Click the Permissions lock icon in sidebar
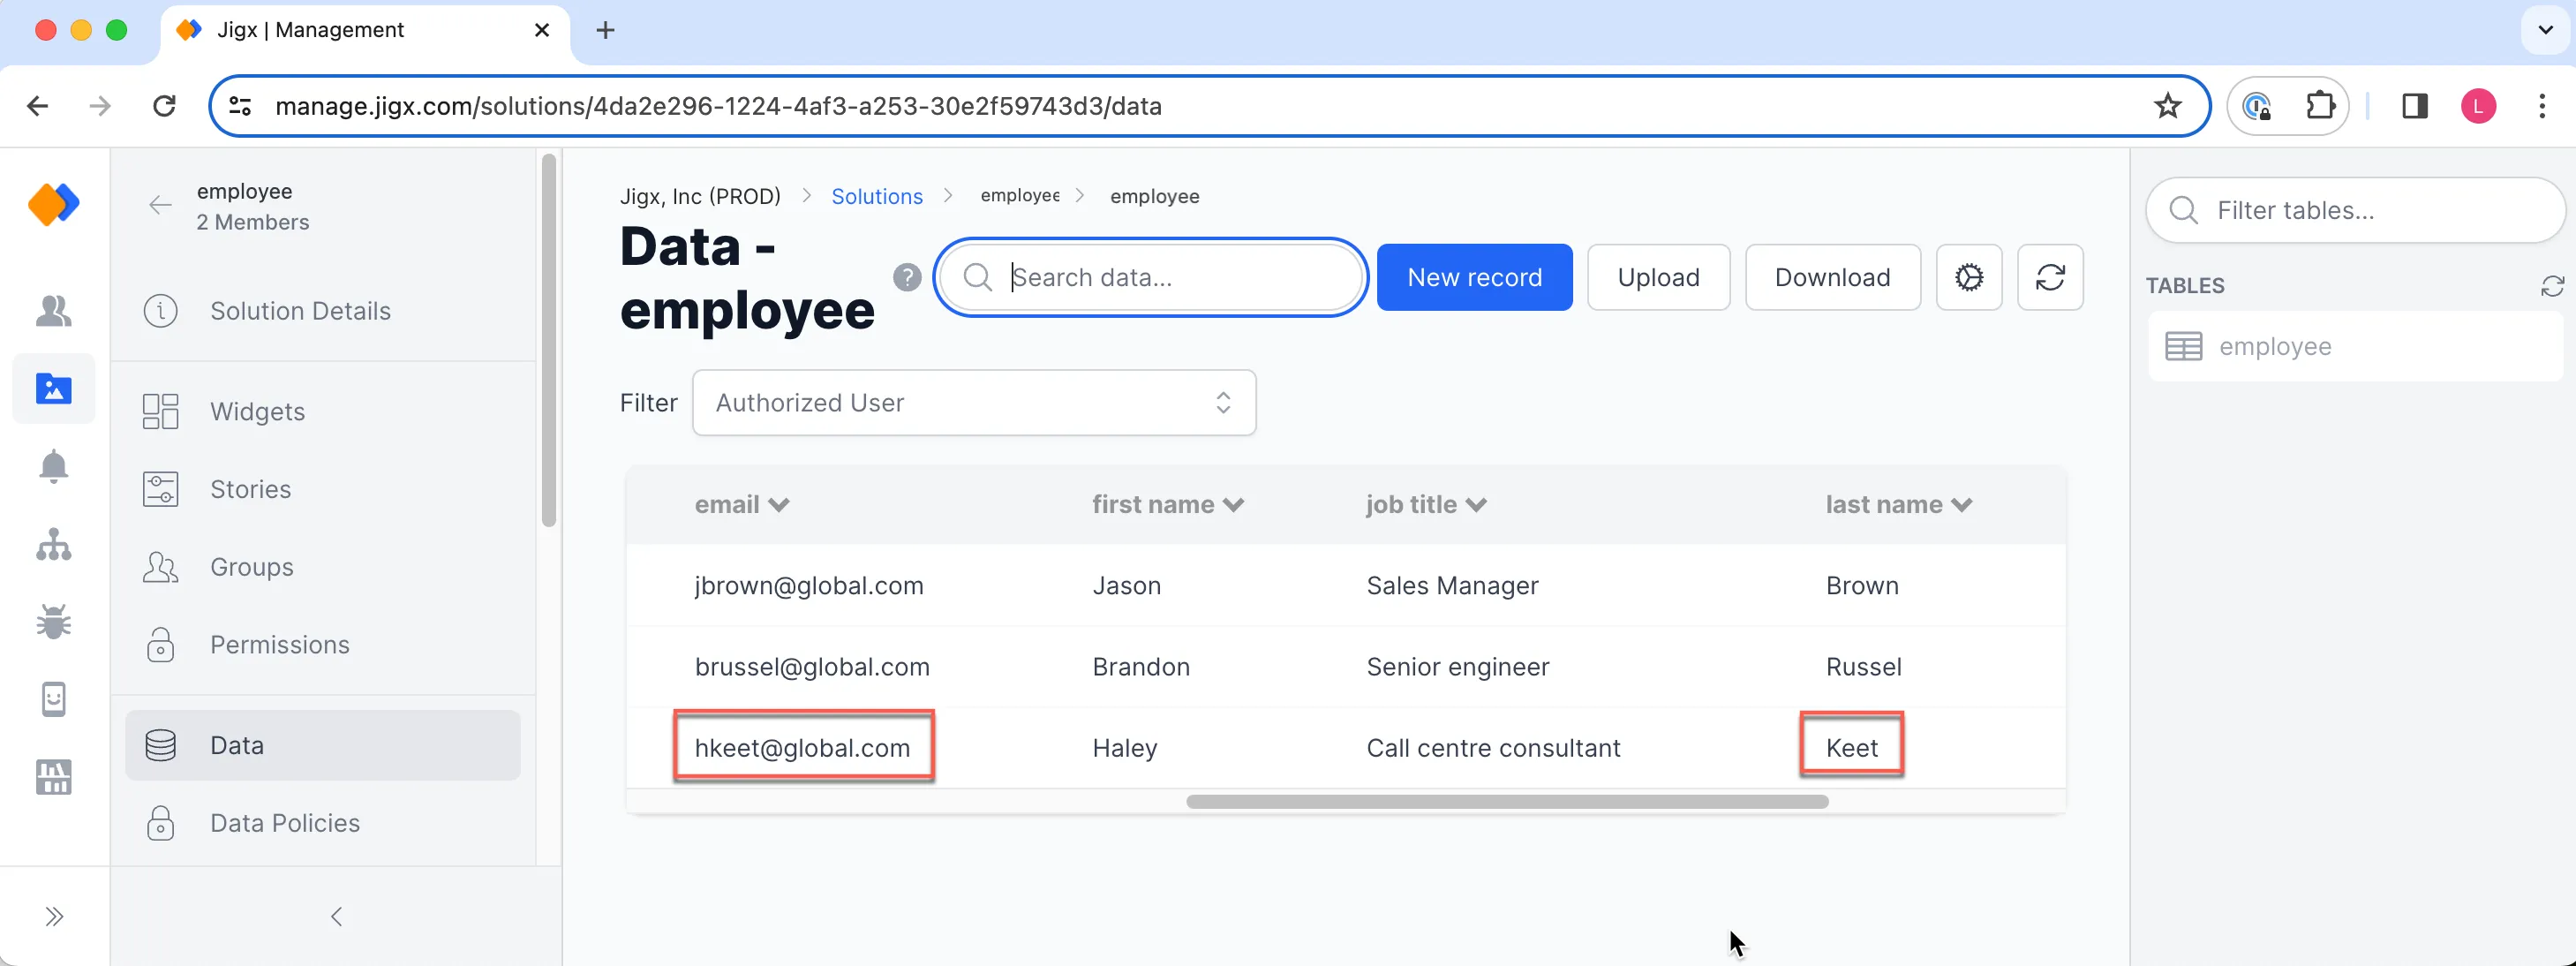This screenshot has height=966, width=2576. coord(160,644)
